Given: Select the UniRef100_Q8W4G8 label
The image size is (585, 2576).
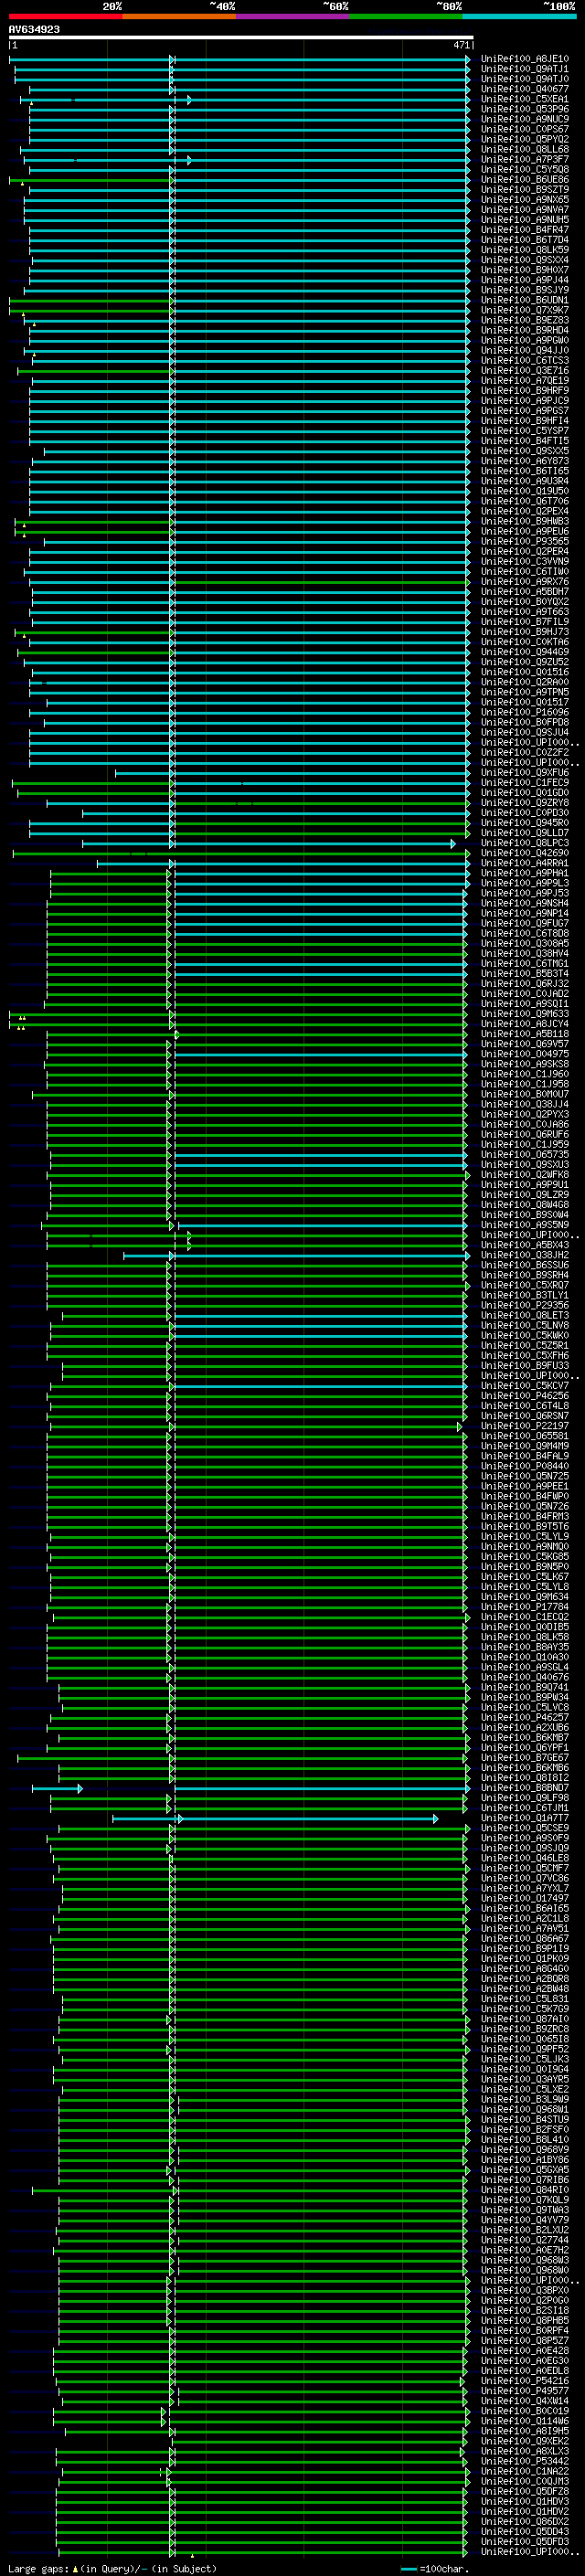Looking at the screenshot, I should pos(524,1205).
